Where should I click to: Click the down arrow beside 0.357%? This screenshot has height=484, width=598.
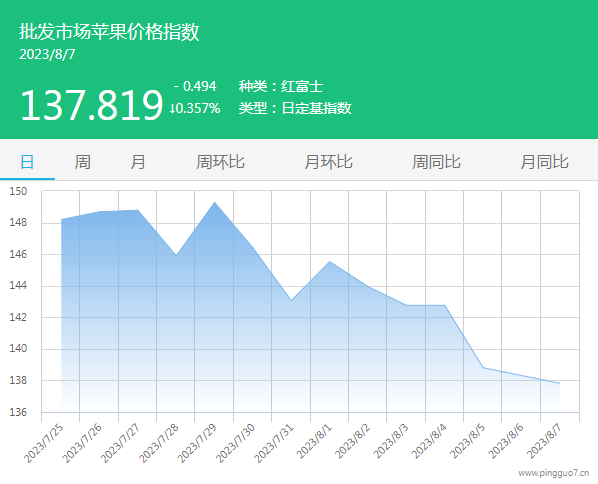pyautogui.click(x=172, y=108)
